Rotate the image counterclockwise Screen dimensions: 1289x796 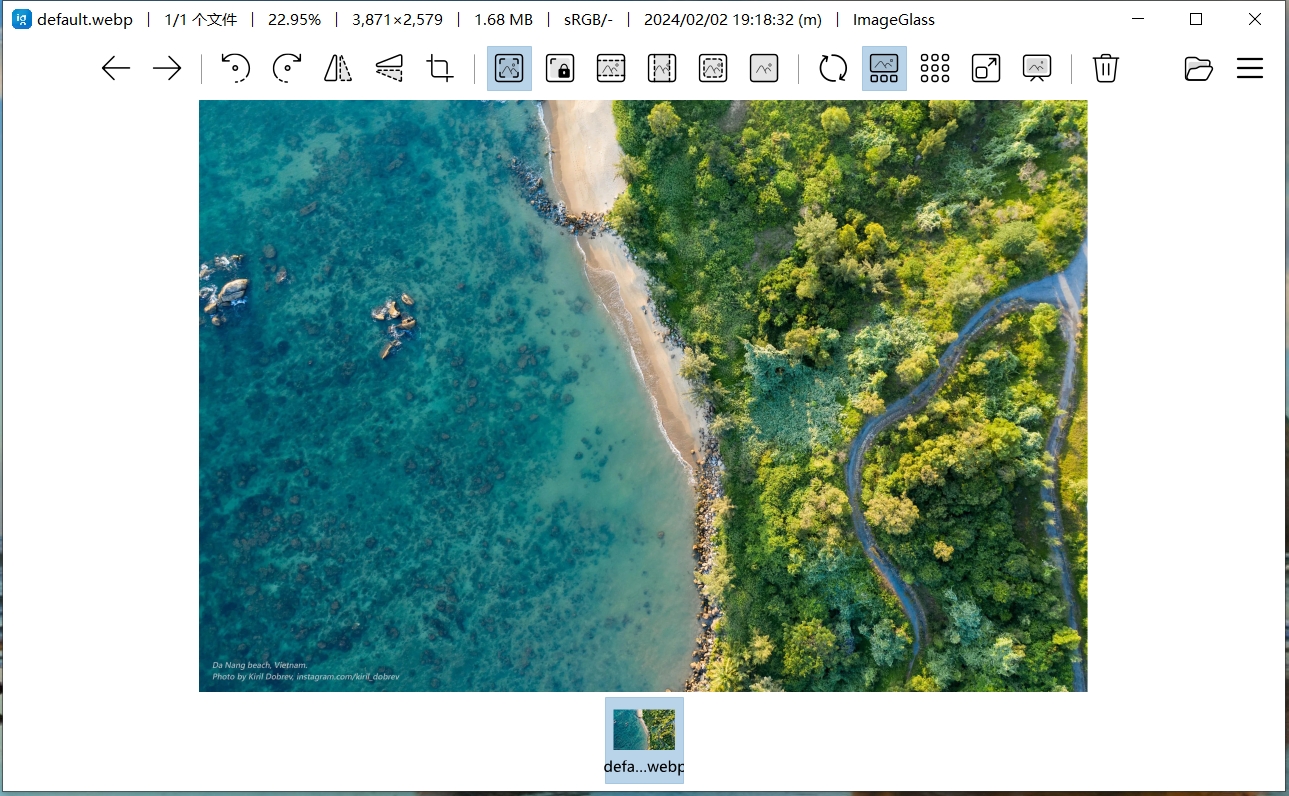(235, 68)
